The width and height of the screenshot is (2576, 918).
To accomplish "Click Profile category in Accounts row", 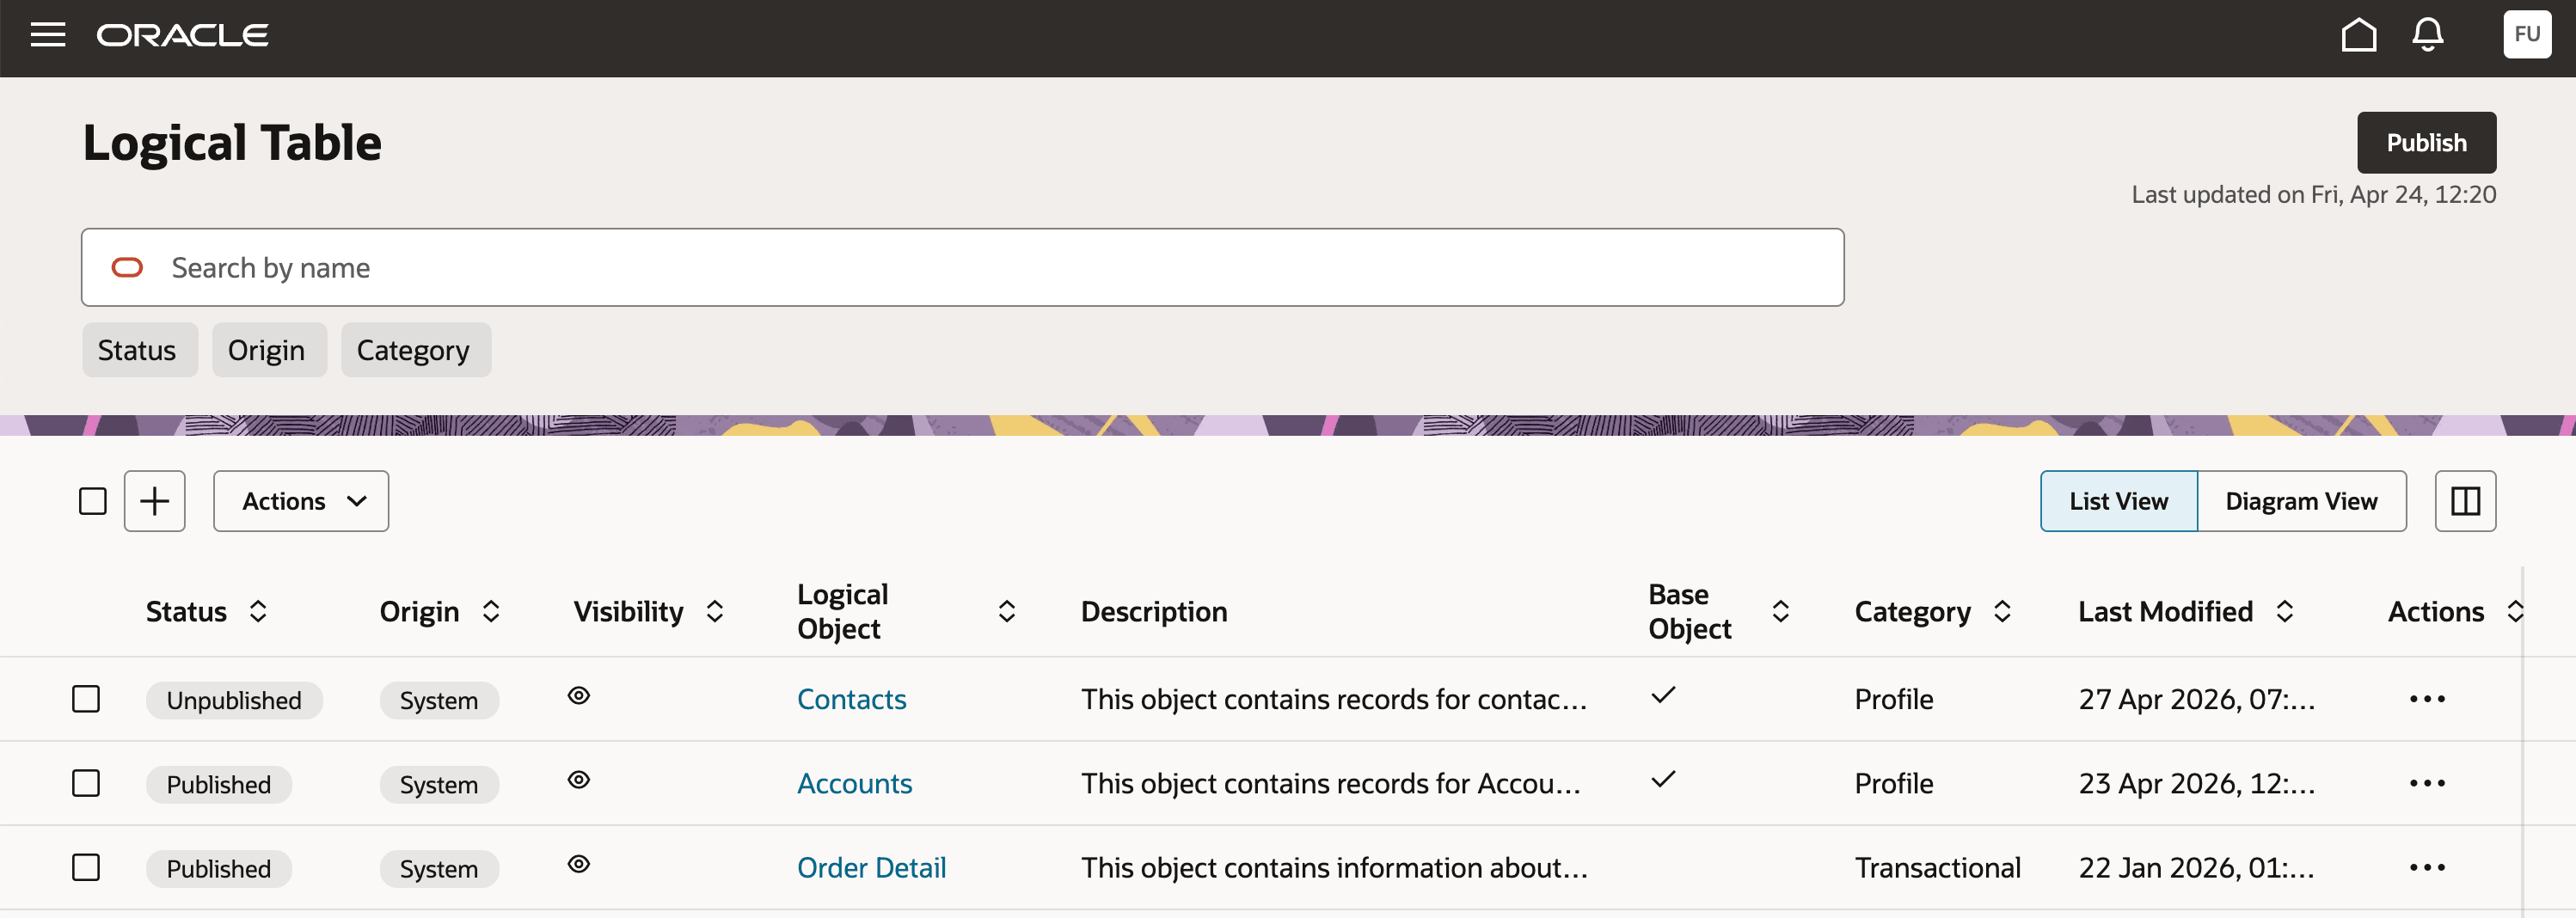I will [1894, 783].
